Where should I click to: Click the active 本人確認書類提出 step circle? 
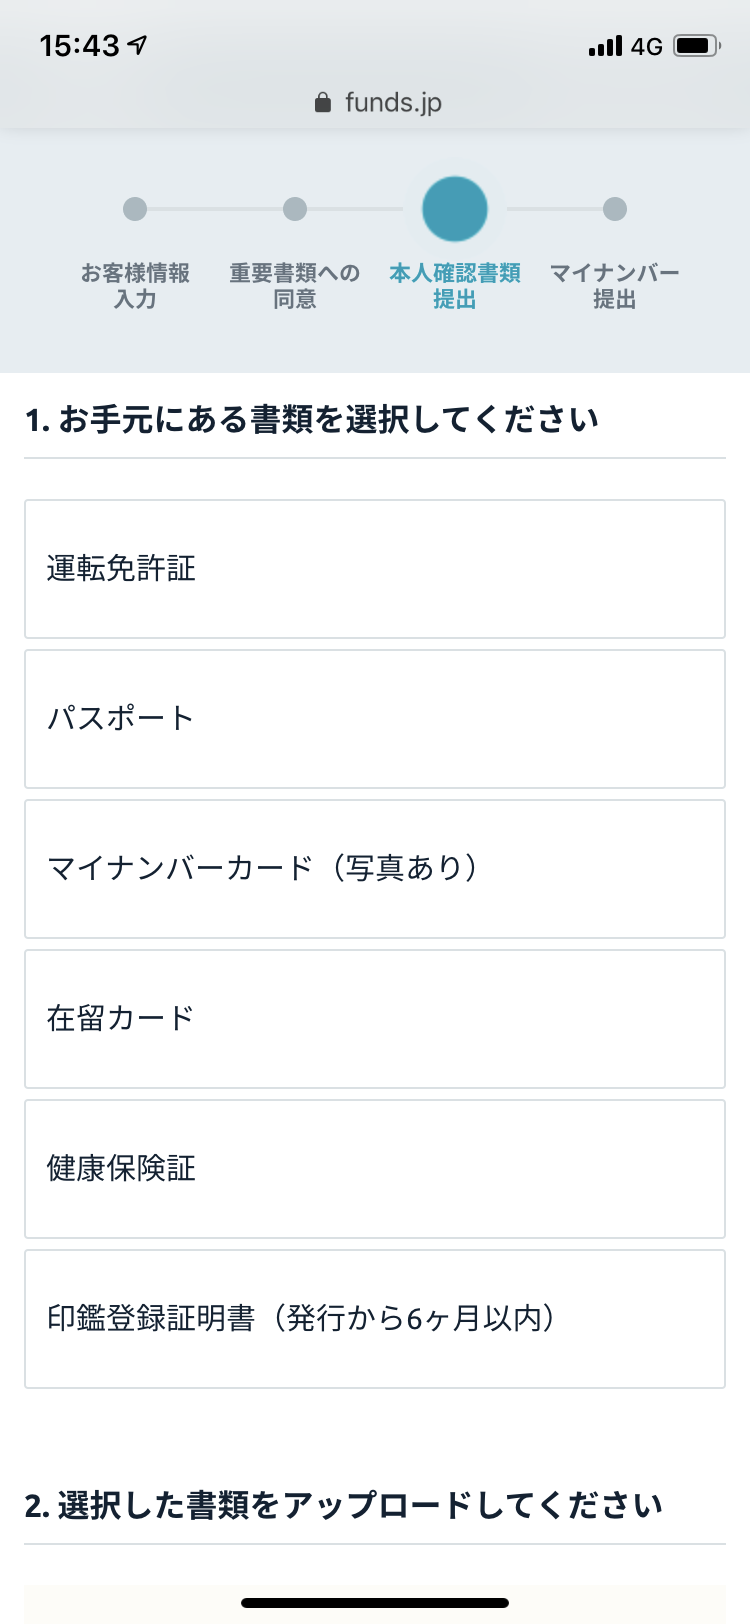point(455,209)
